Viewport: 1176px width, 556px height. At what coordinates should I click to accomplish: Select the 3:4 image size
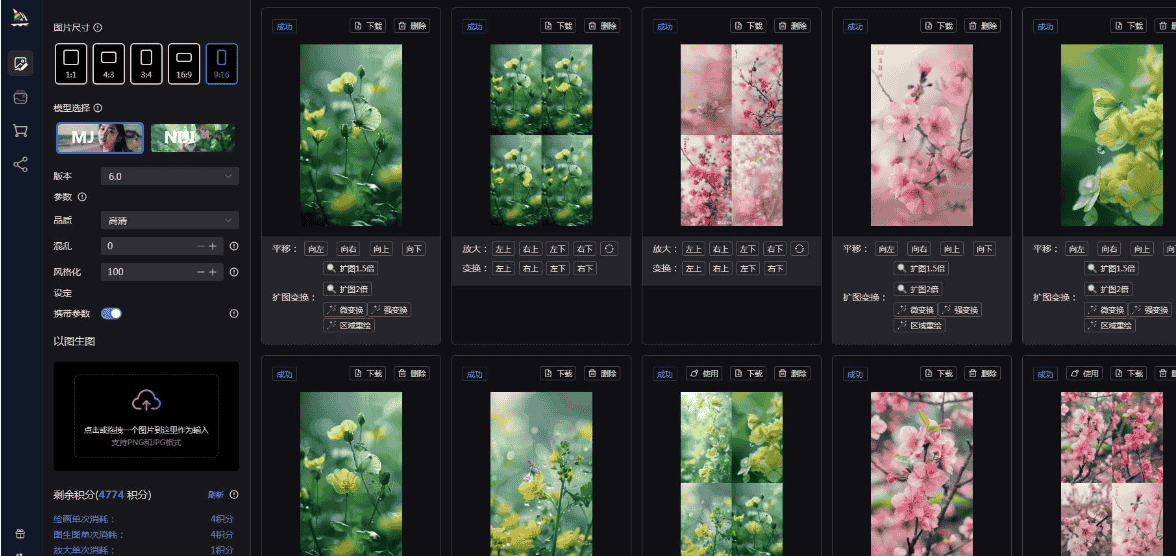click(146, 64)
